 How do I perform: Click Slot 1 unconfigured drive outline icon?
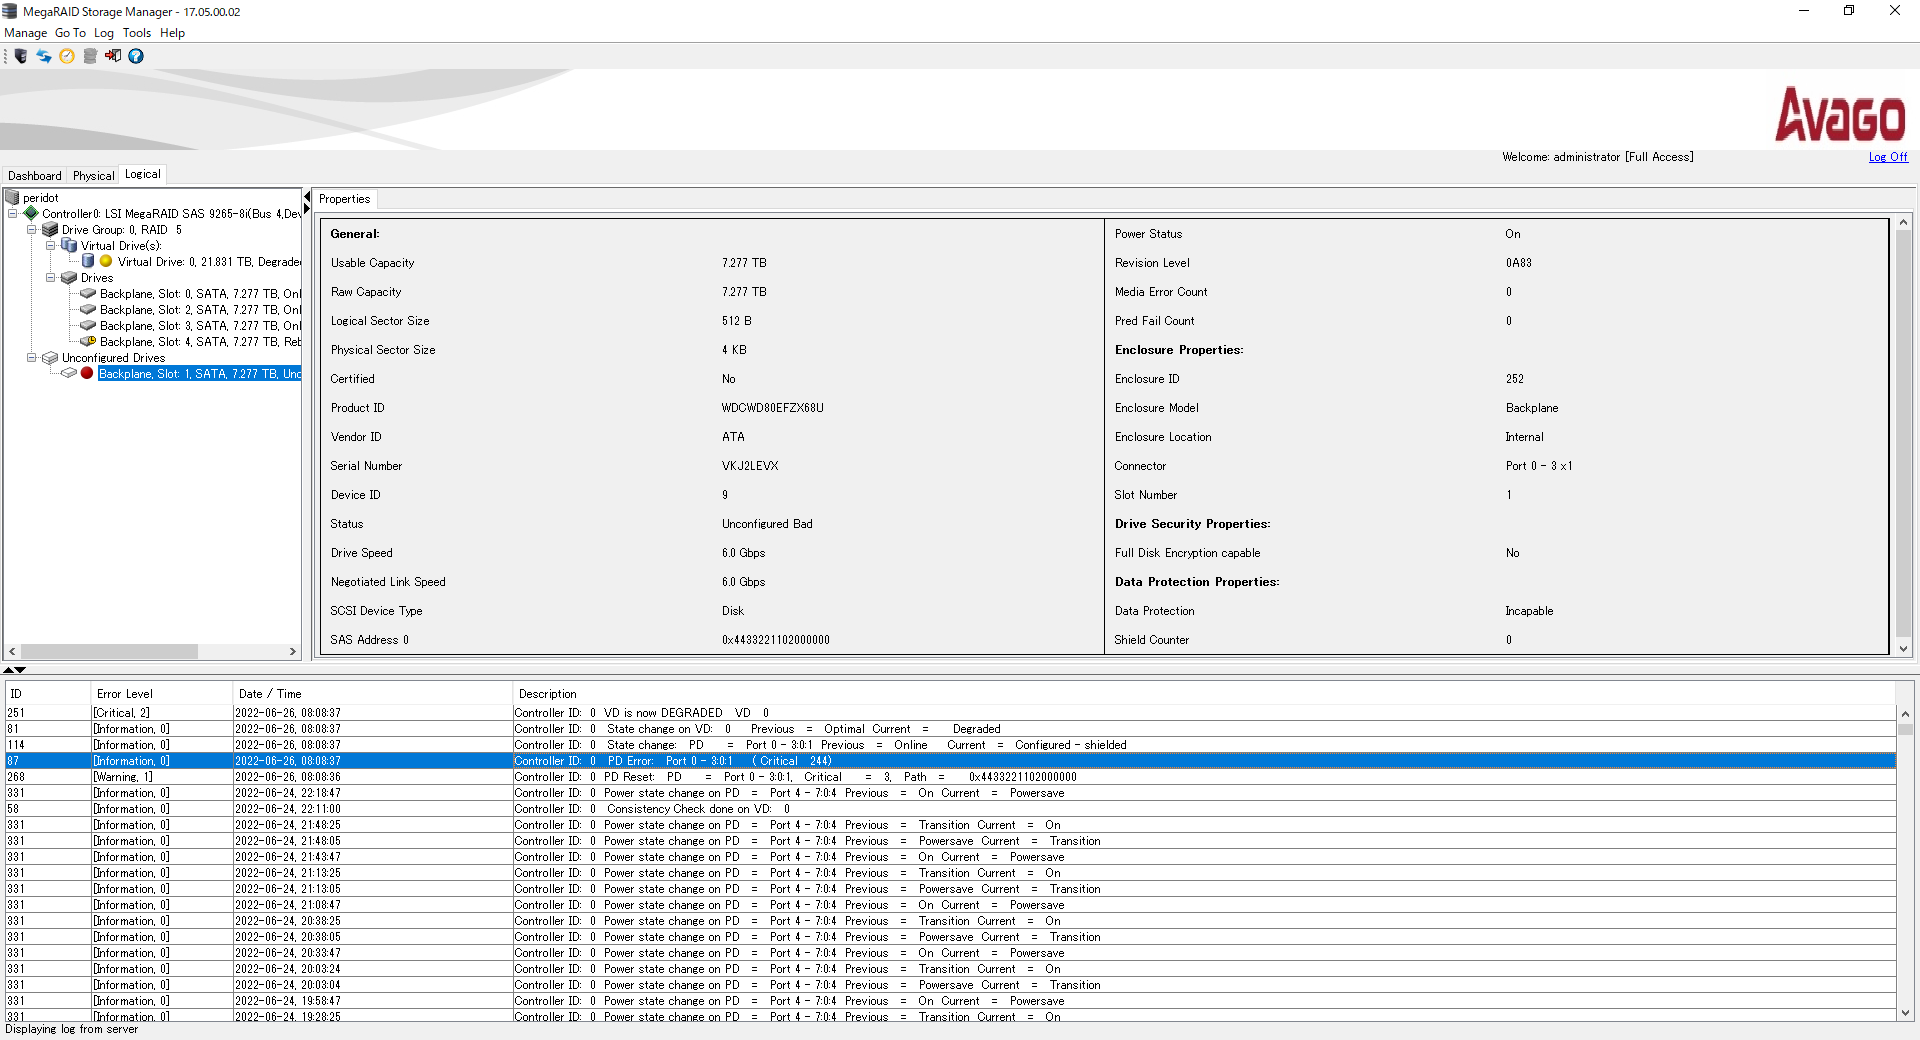point(69,373)
